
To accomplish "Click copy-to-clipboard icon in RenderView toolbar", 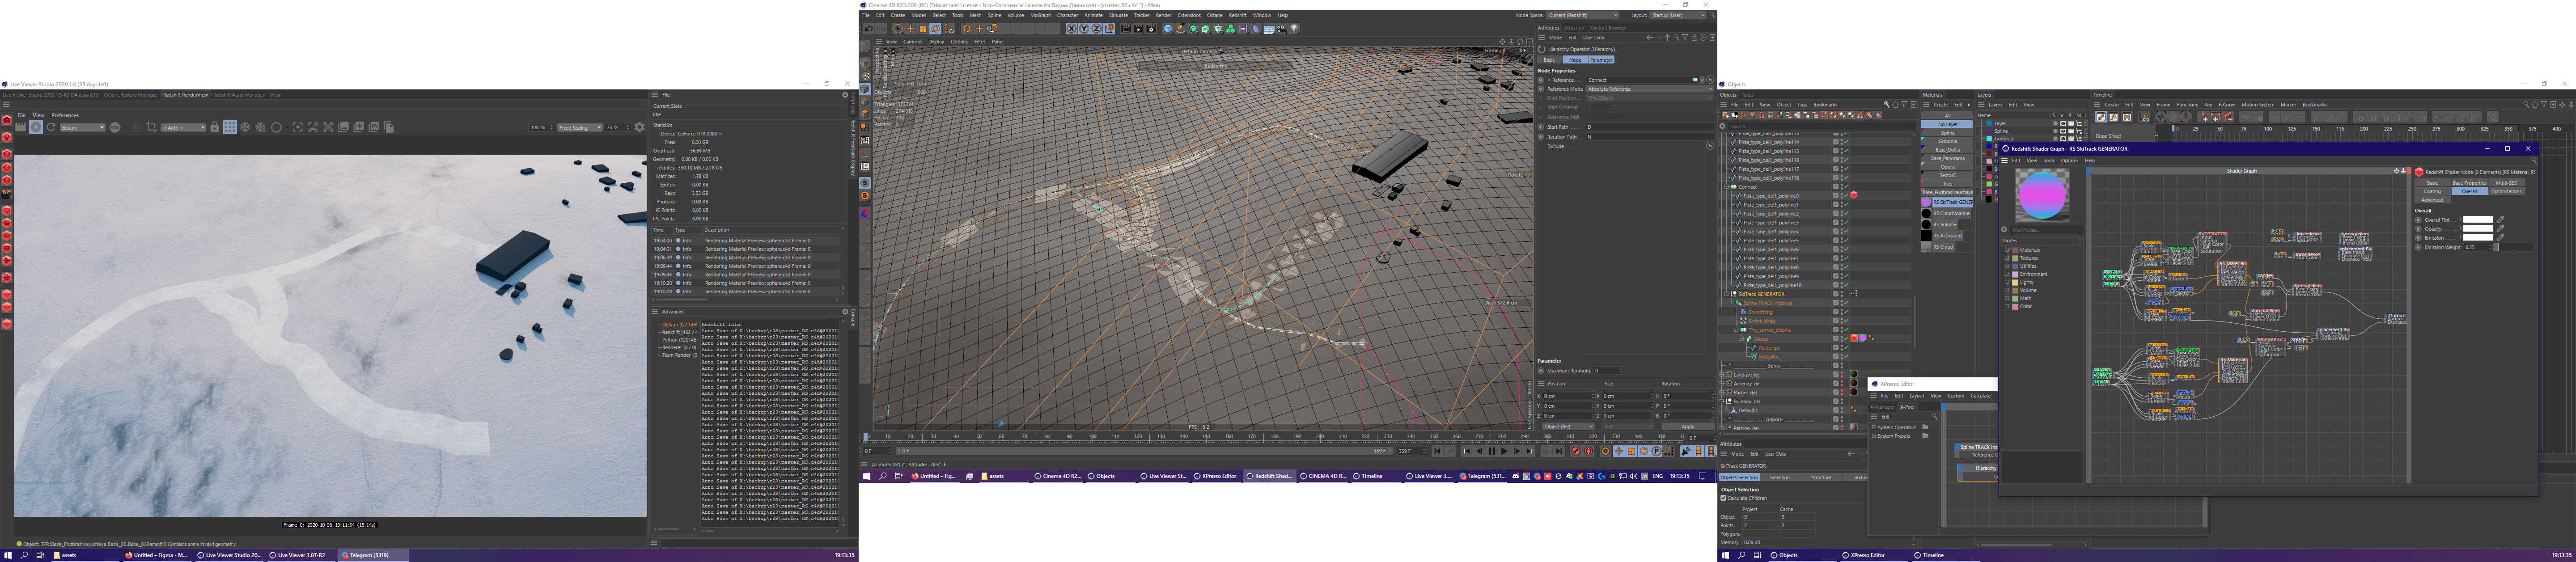I will point(389,127).
